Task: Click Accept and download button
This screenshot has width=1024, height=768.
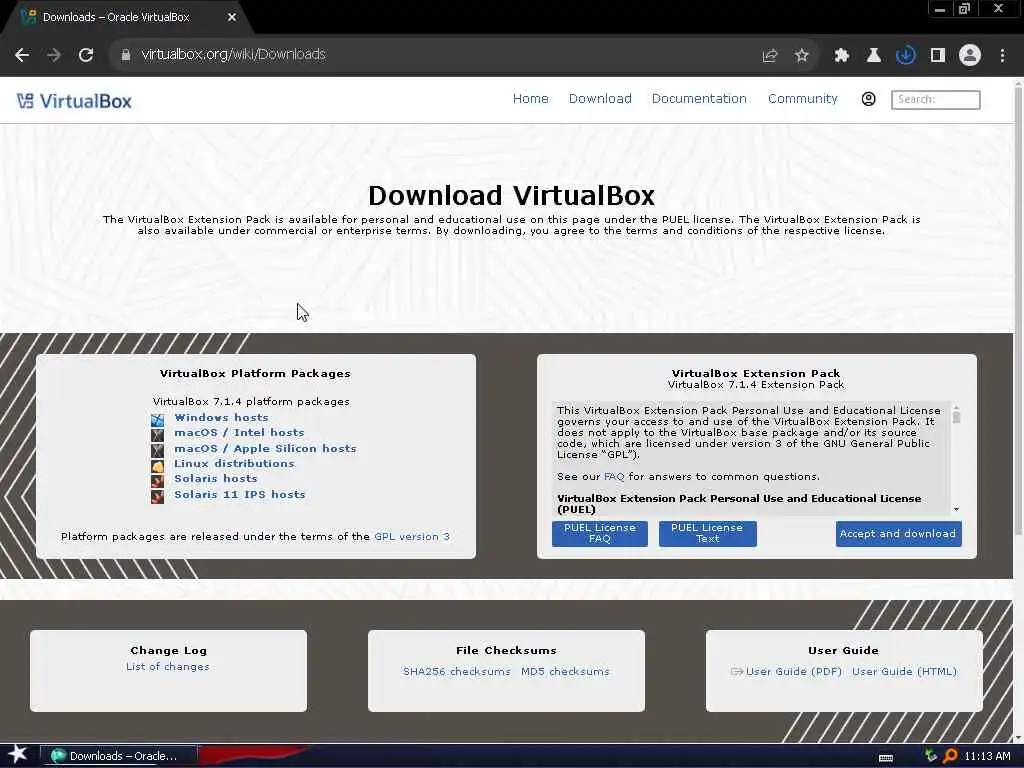Action: 898,534
